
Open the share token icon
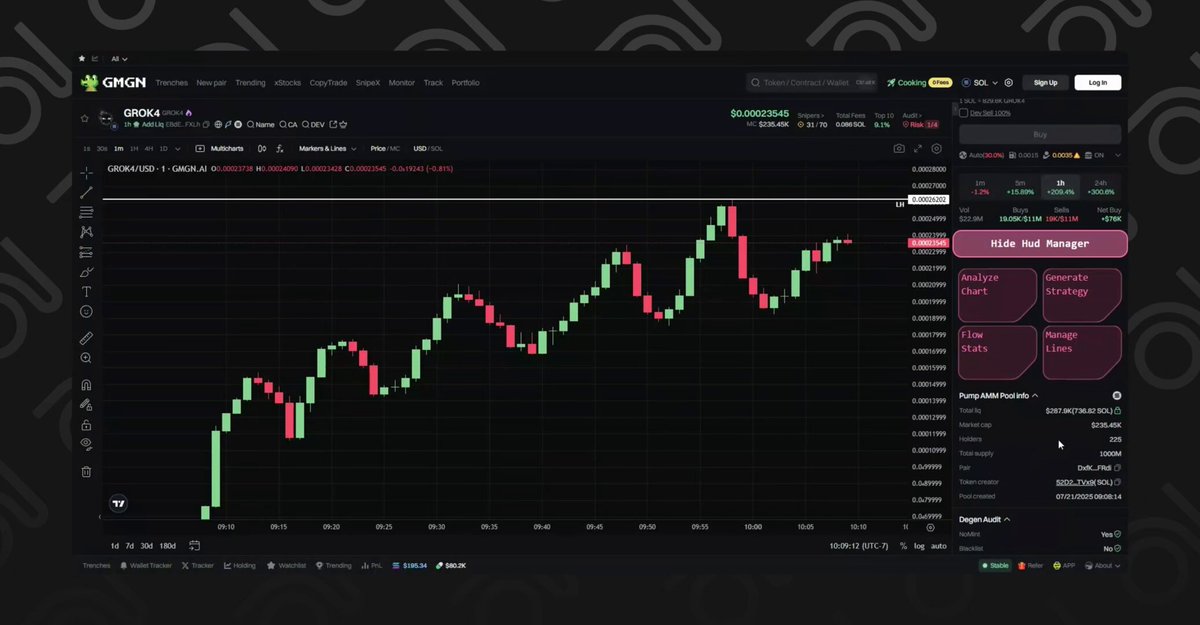pyautogui.click(x=333, y=124)
